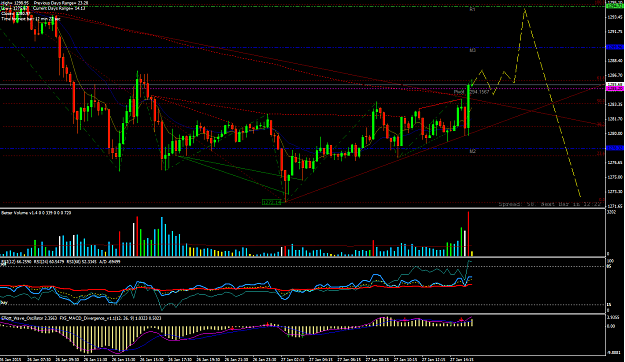Click the 'Time to next bar' countdown text
The width and height of the screenshot is (625, 362).
tap(31, 19)
